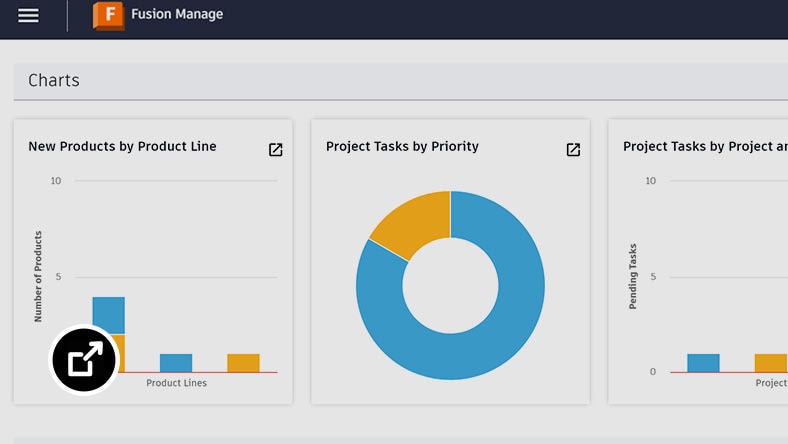Click the Pending Tasks axis label

633,276
